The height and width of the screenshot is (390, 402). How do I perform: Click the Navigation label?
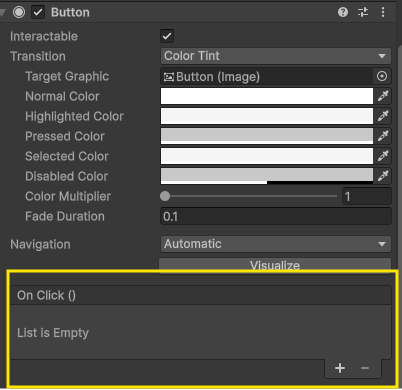[40, 244]
